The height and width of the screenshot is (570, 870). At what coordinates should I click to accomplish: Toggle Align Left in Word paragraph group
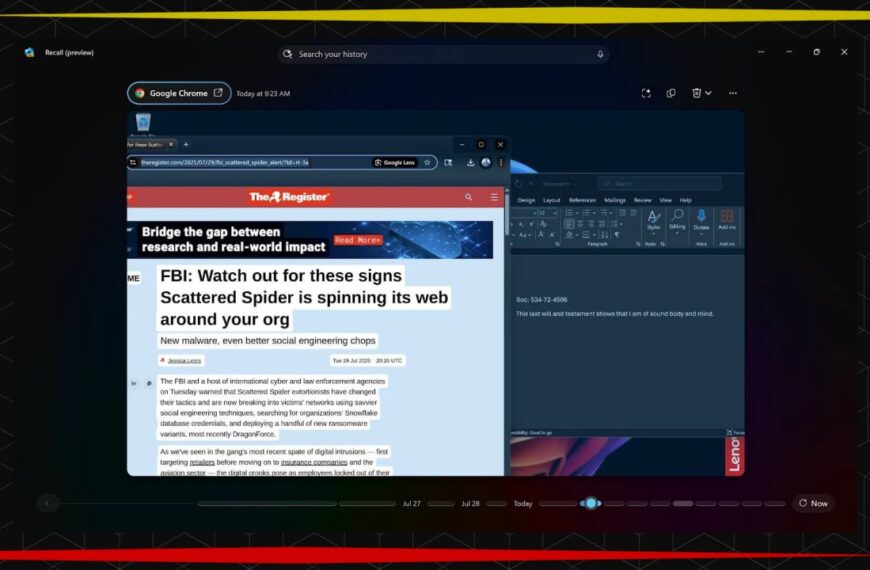[569, 224]
